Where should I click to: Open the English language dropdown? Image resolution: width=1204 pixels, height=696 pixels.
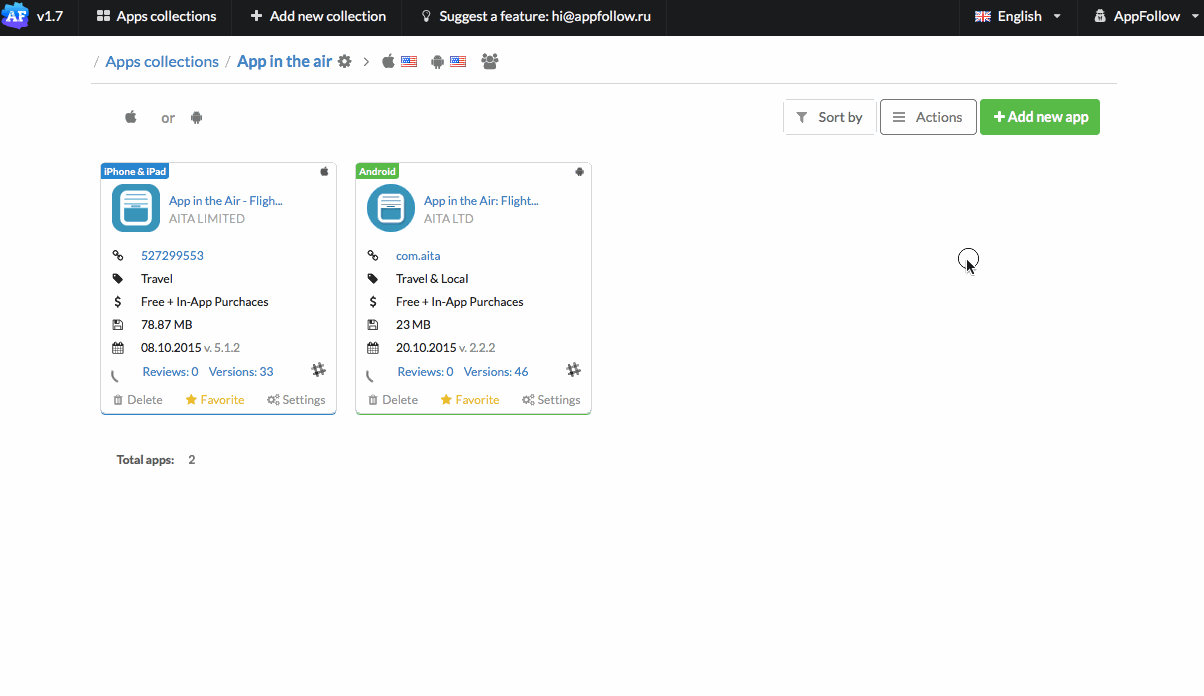[x=1018, y=16]
